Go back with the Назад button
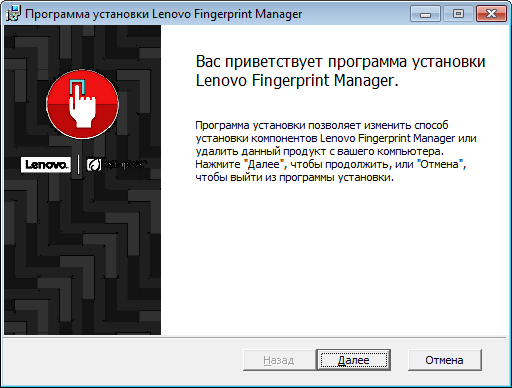Screen dimensions: 512x388 [279, 360]
